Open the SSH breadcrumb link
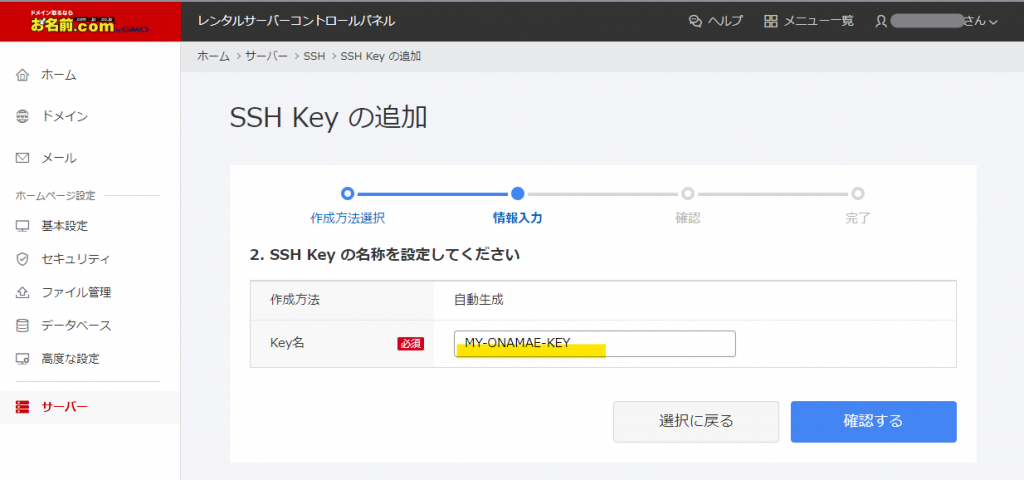 point(315,56)
